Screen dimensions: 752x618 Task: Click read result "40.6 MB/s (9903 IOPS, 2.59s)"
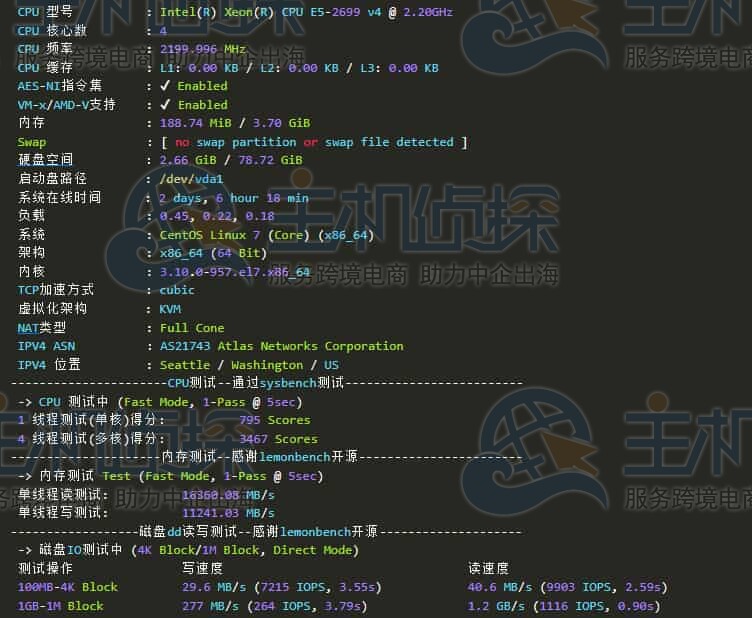point(567,587)
